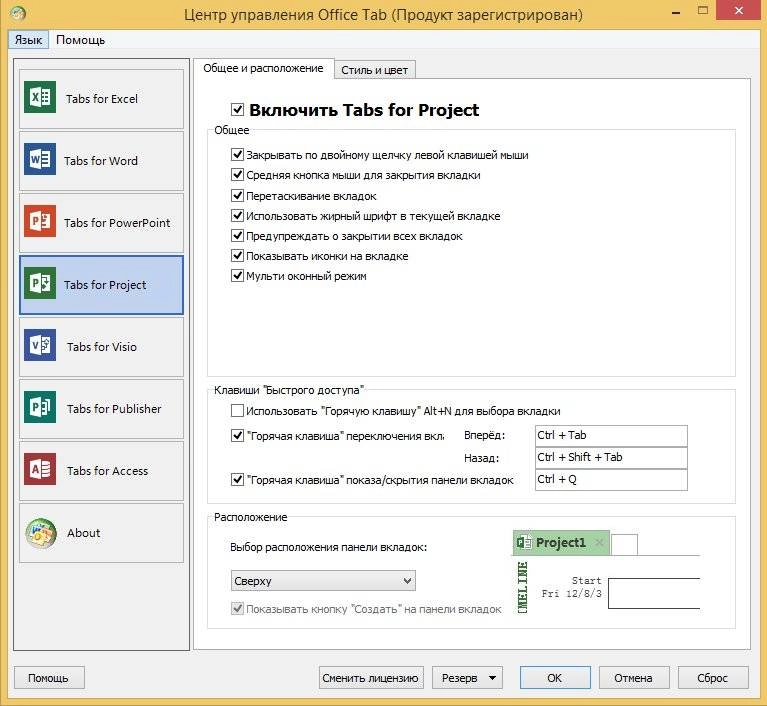
Task: Toggle "Средняя кнопка мыши" close tab checkbox
Action: pyautogui.click(x=237, y=175)
